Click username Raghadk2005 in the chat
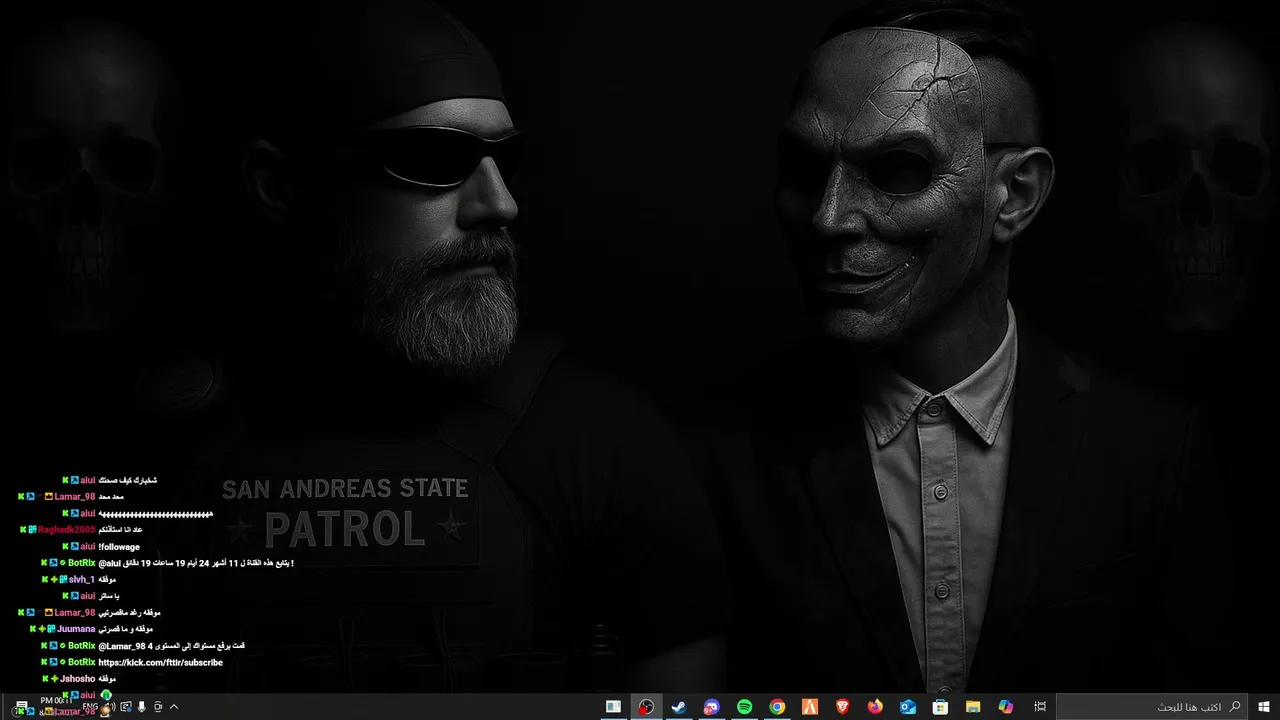The width and height of the screenshot is (1280, 720). point(67,530)
